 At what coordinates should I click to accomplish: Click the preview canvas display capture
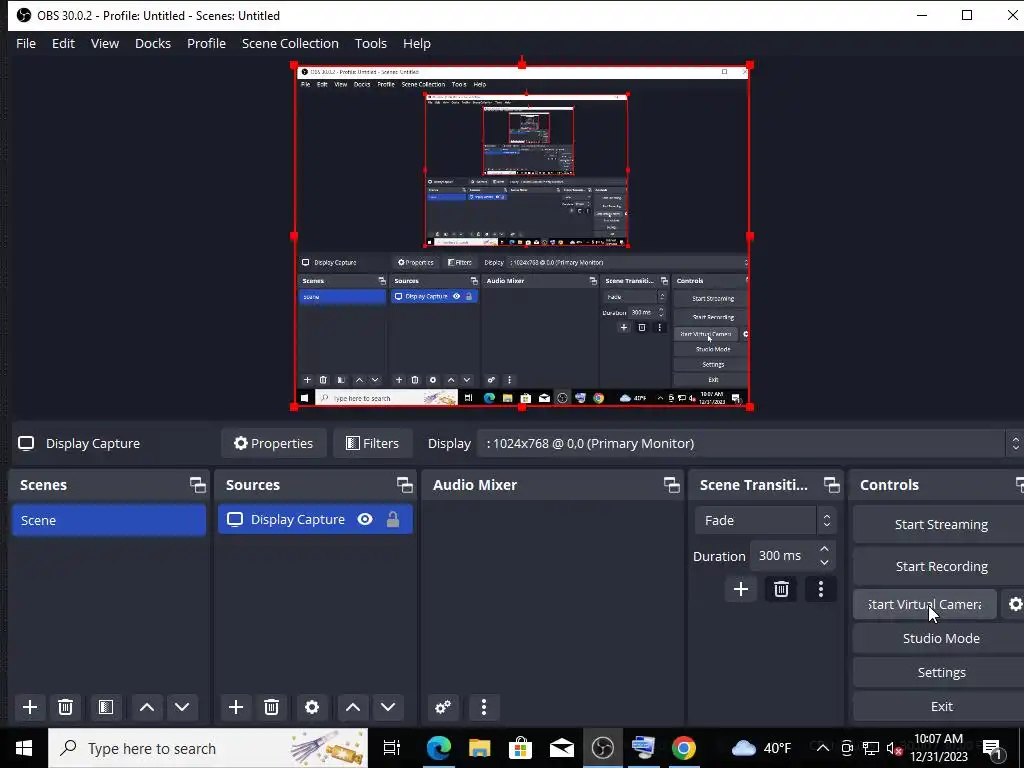[x=521, y=236]
